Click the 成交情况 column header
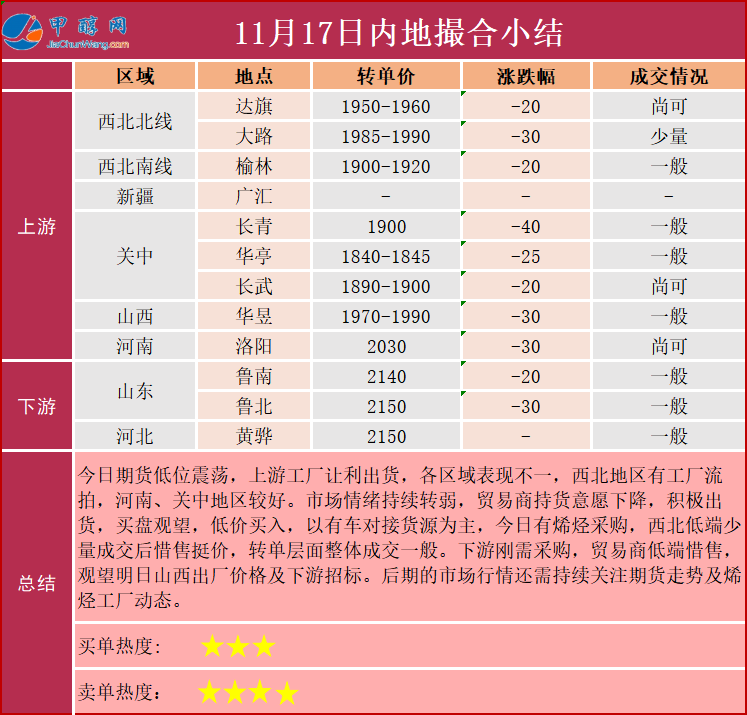Viewport: 747px width, 715px height. click(x=668, y=77)
